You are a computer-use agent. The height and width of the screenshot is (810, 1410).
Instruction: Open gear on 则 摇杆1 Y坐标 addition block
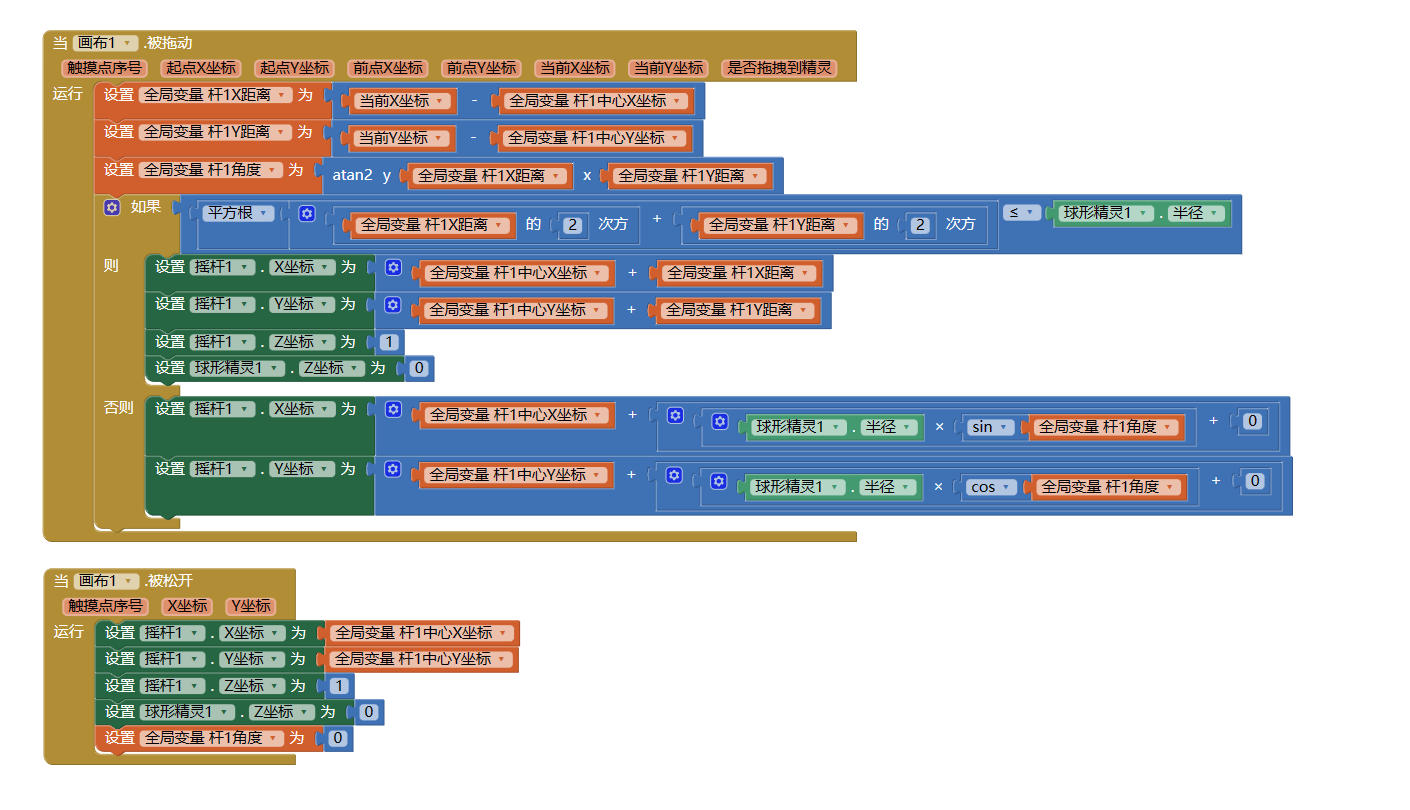(394, 304)
